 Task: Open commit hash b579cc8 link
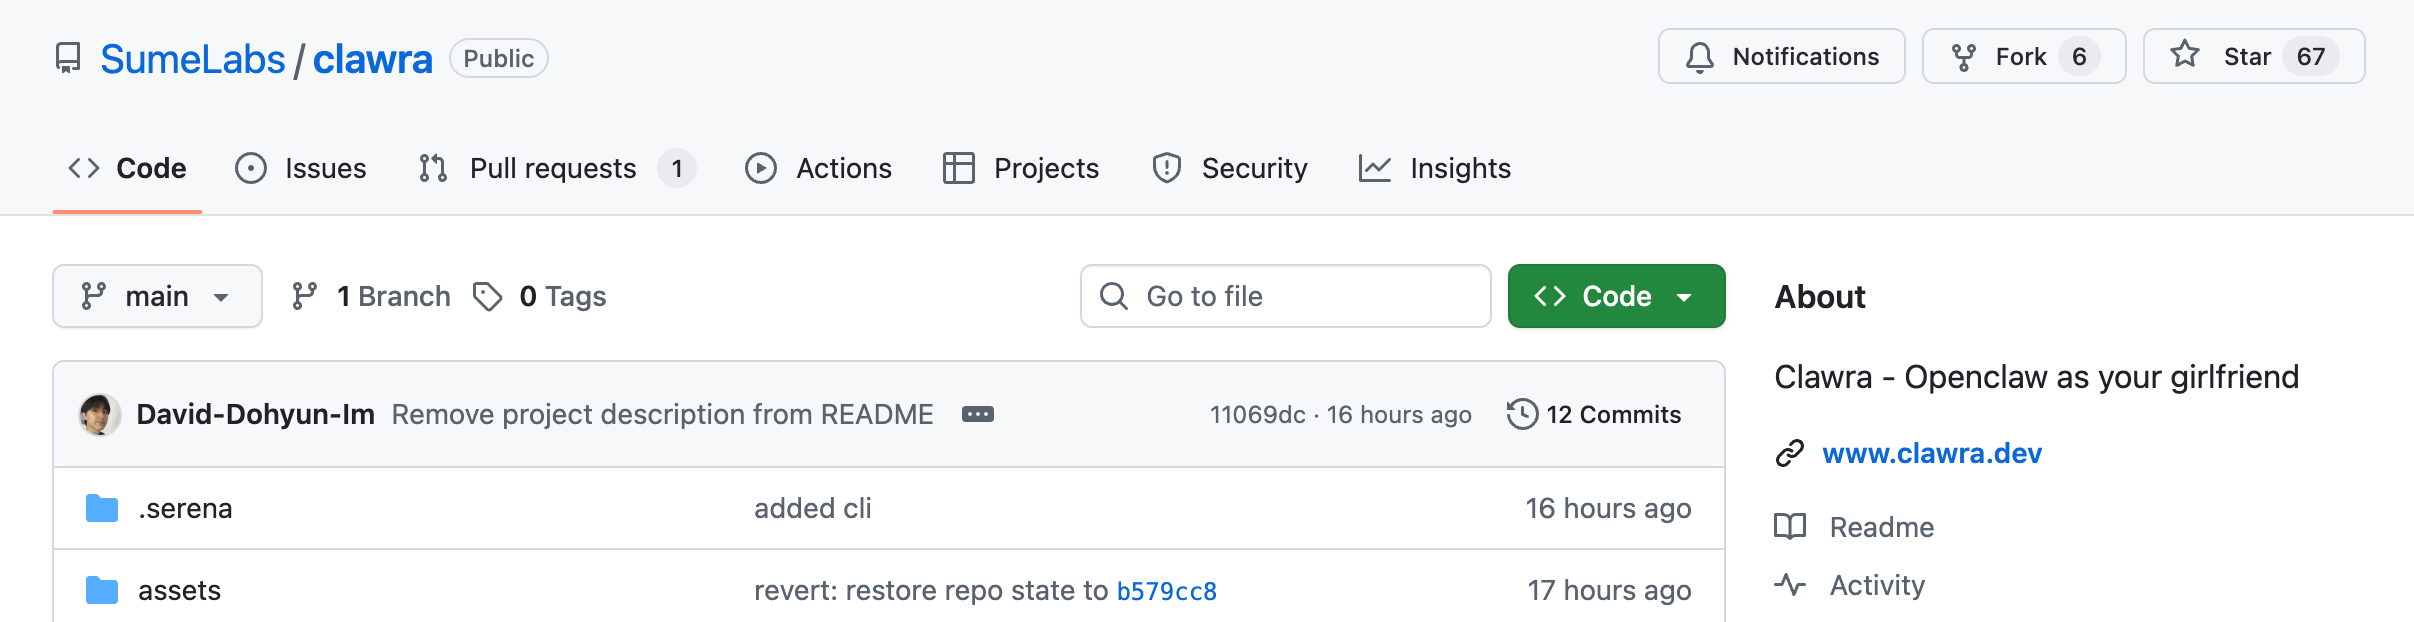[x=1166, y=591]
